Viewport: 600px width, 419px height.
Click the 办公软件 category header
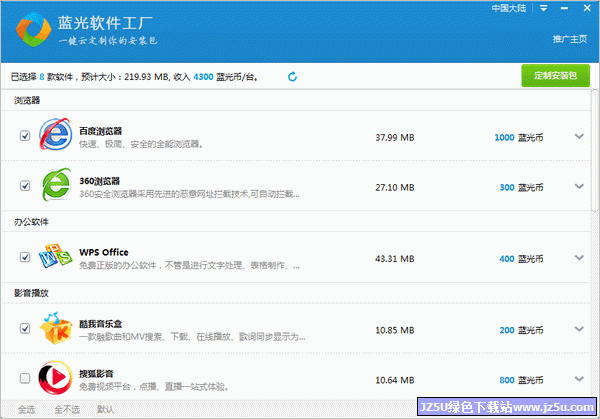[x=31, y=222]
